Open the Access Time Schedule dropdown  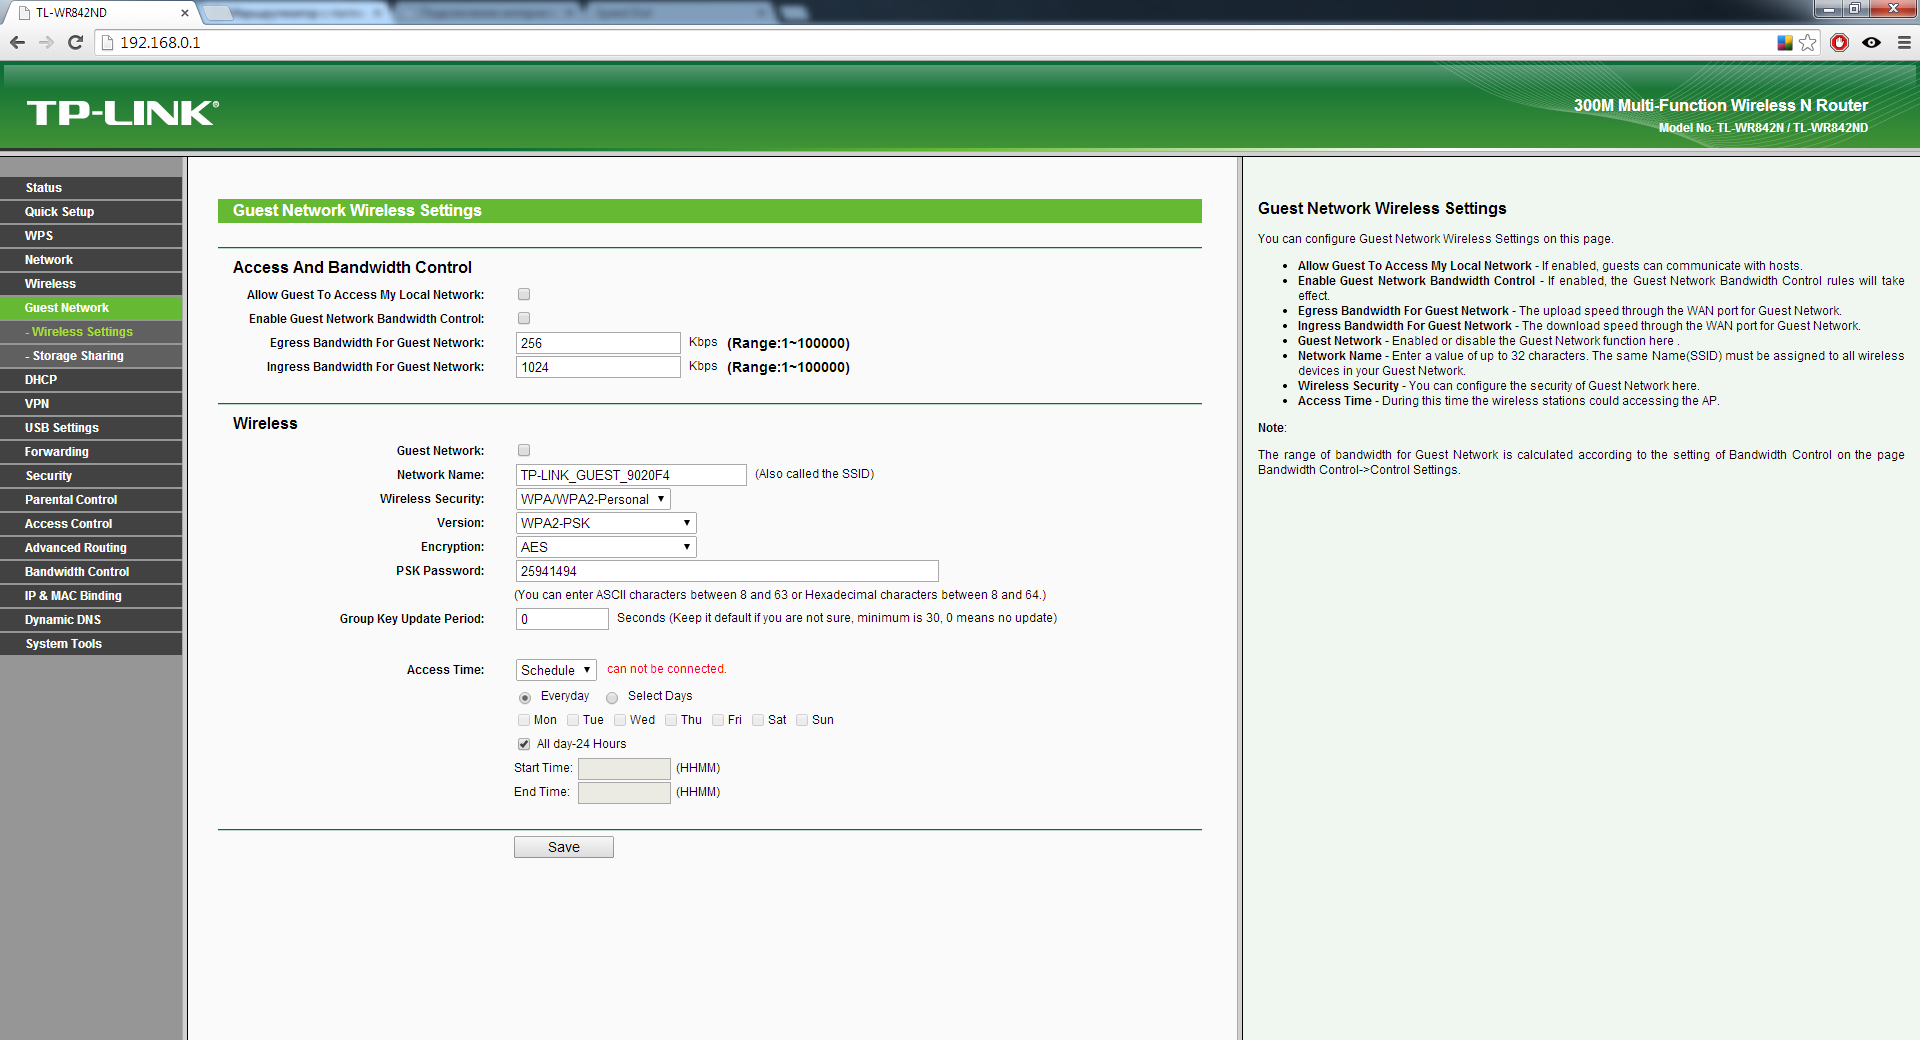tap(556, 670)
